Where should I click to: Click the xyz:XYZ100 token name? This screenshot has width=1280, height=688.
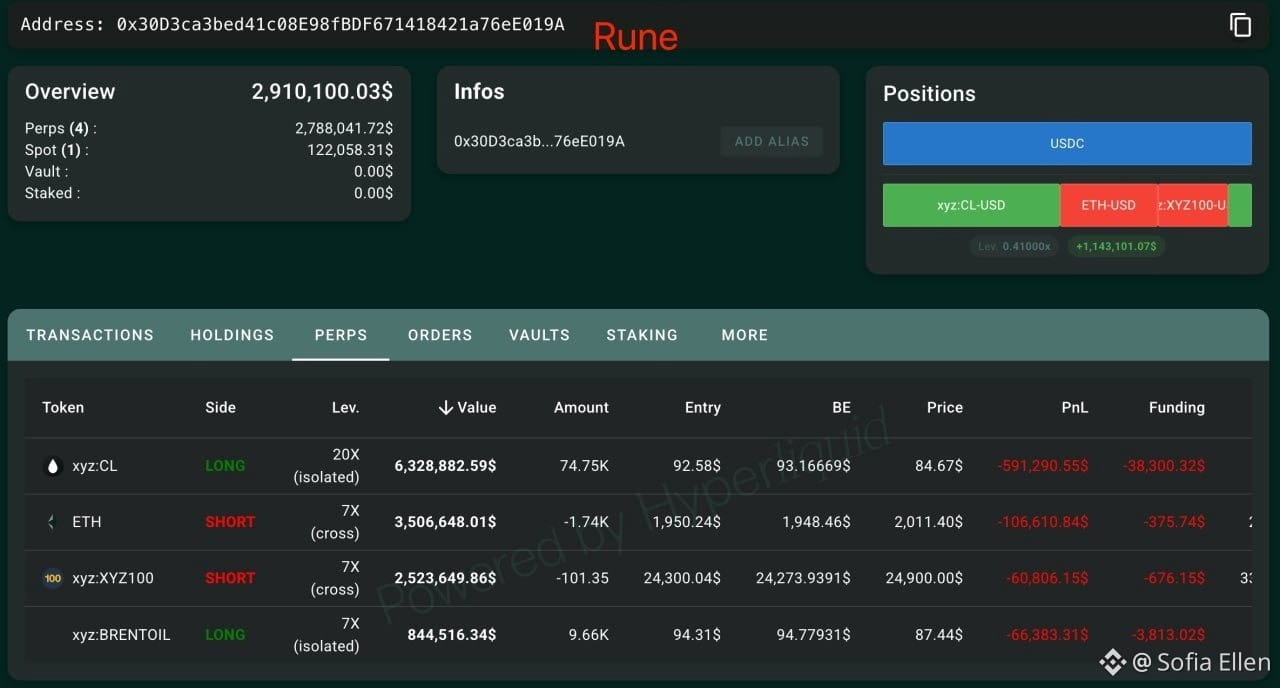[113, 578]
